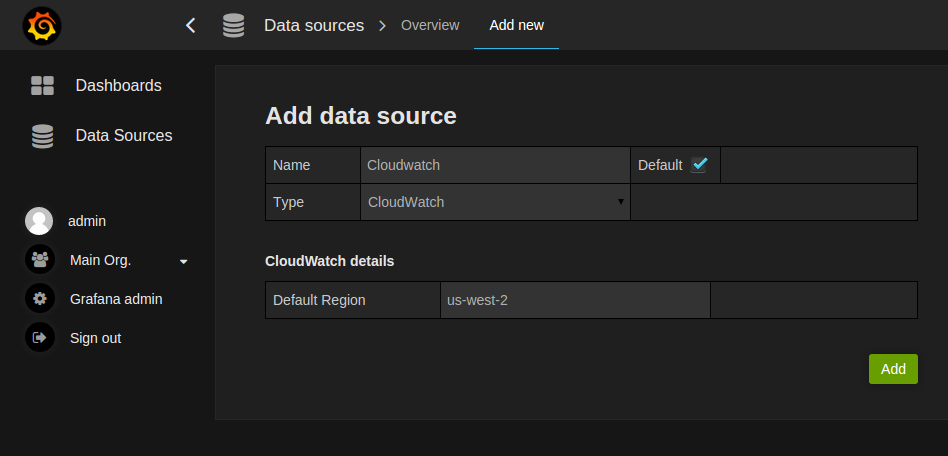Click the Default Region input field
Viewport: 948px width, 456px height.
(x=575, y=300)
